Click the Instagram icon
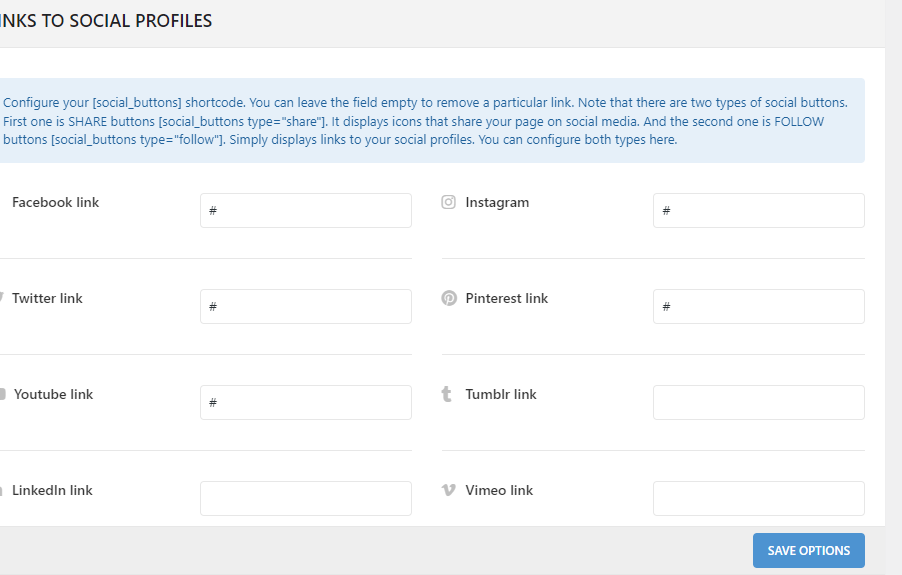 449,202
